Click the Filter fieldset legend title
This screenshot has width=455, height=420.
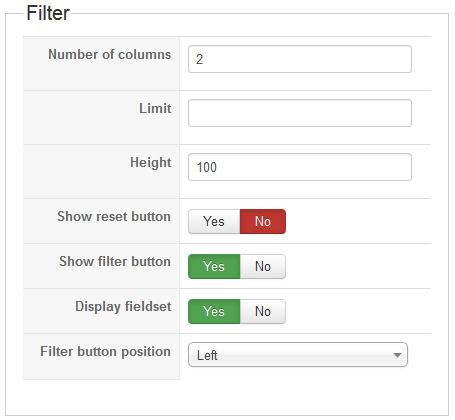pos(48,13)
